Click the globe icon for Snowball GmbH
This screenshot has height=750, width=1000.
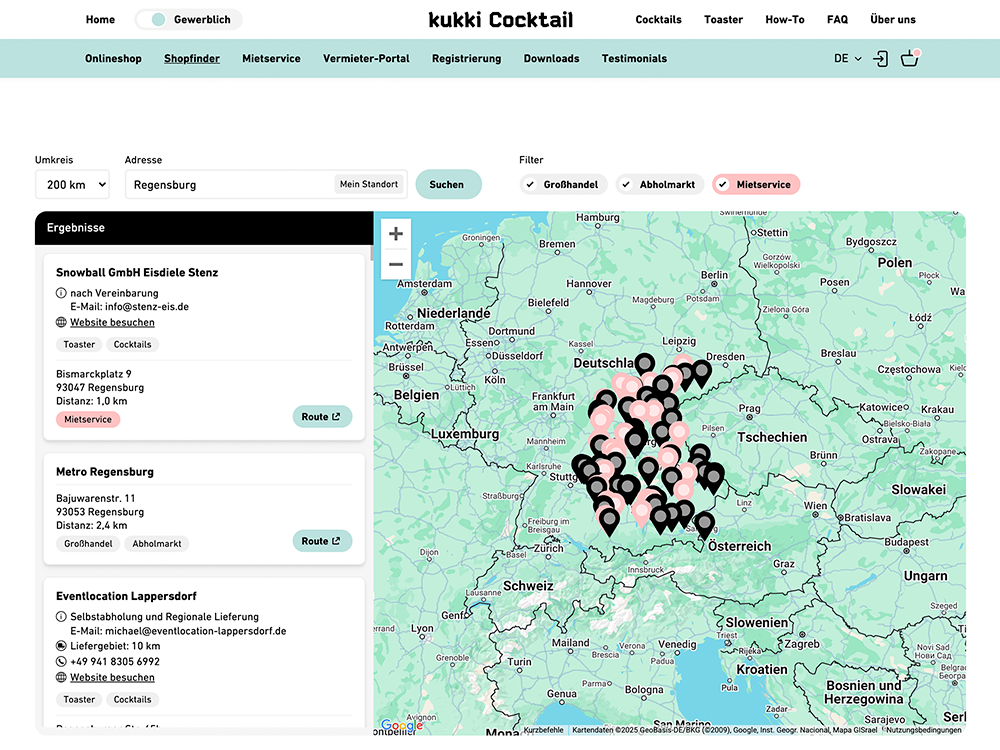pos(62,323)
